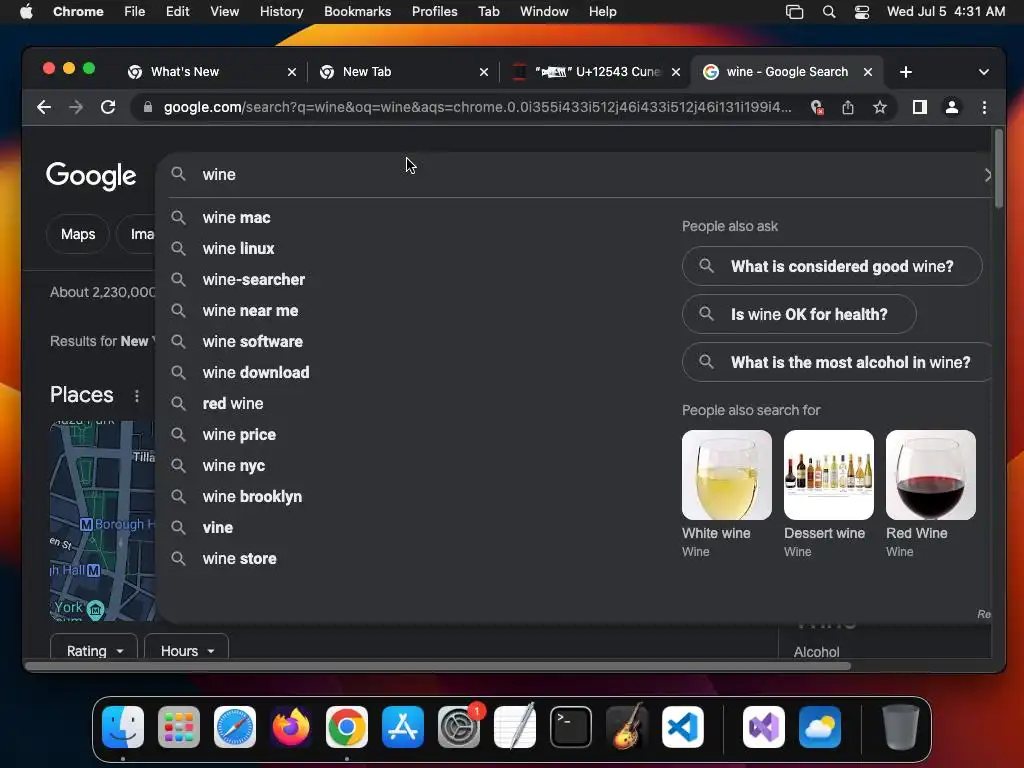Click the Places map preview
1024x768 pixels.
[103, 520]
